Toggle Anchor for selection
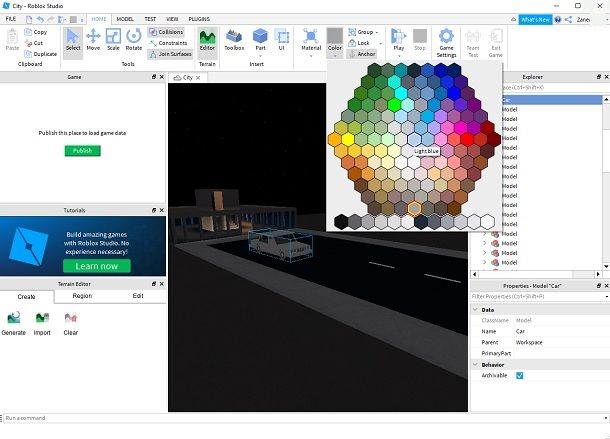The image size is (610, 439). click(x=362, y=54)
